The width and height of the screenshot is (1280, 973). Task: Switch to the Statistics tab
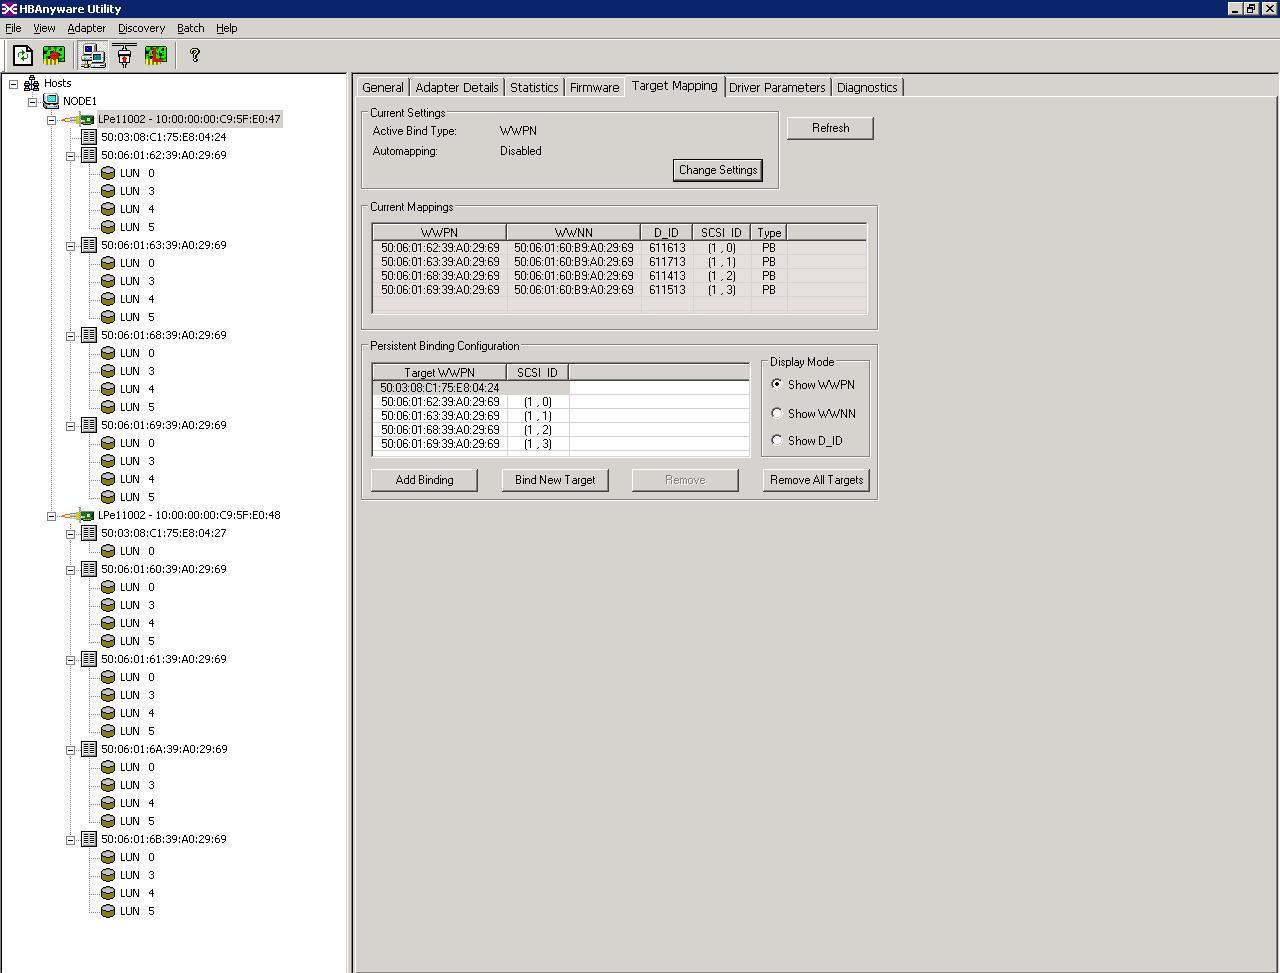click(534, 88)
